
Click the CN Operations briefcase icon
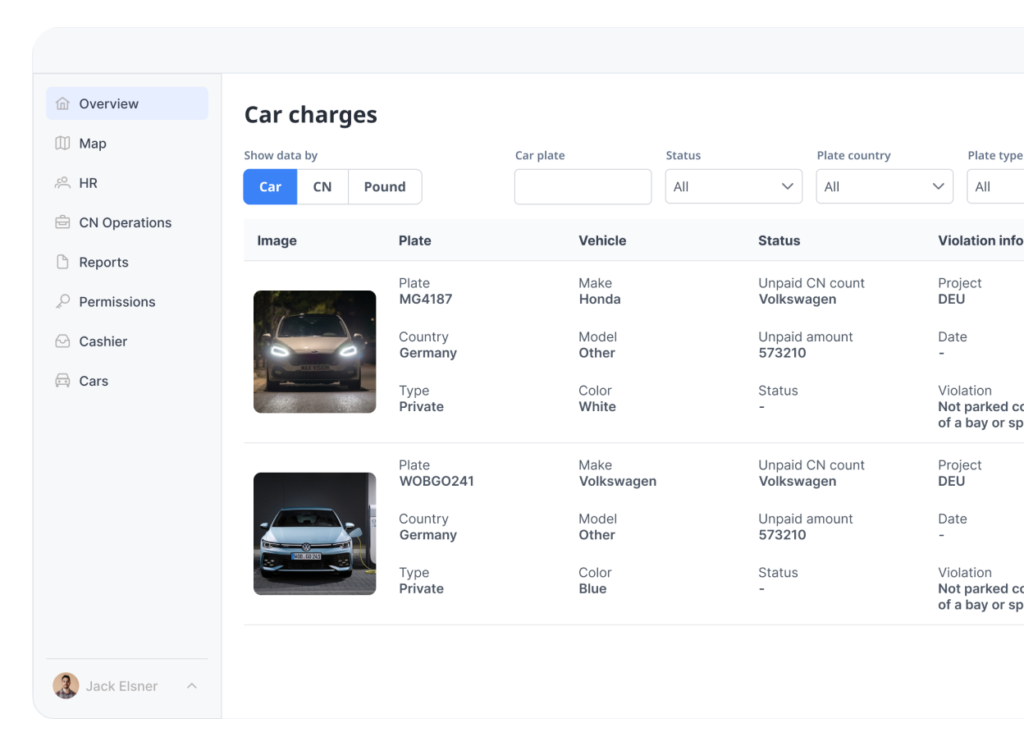(x=63, y=223)
